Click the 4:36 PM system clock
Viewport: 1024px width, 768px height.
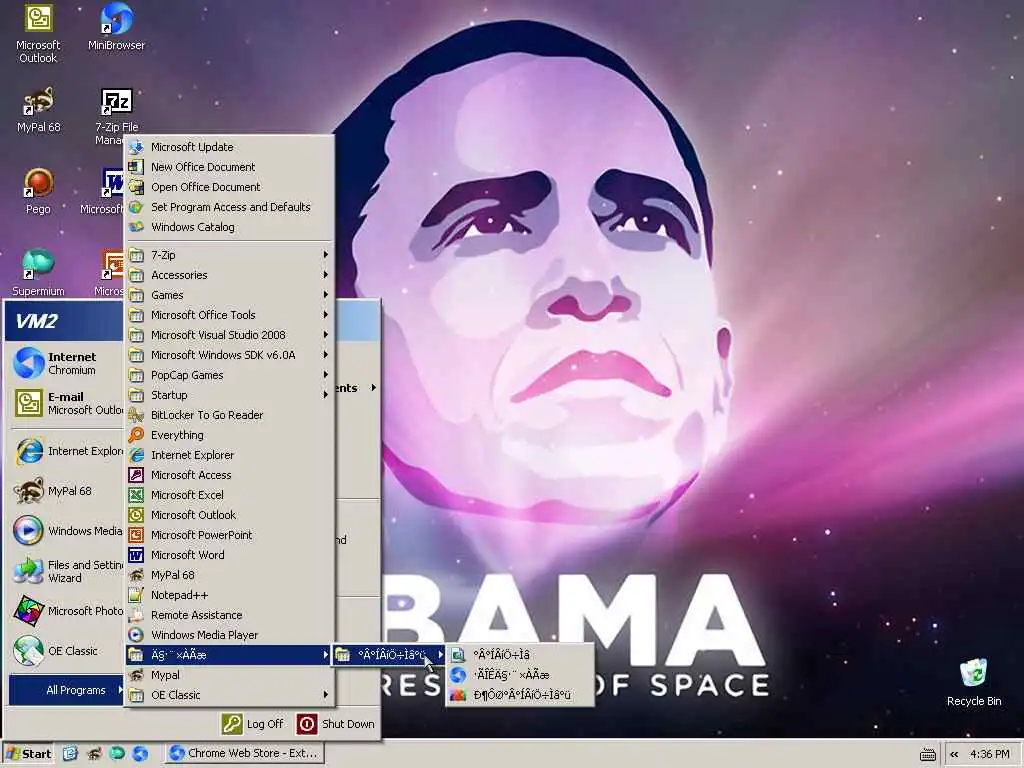tap(989, 754)
